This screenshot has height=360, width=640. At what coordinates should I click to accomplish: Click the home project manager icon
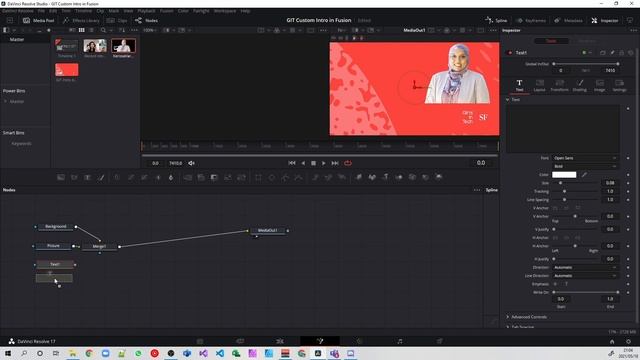tap(612, 342)
